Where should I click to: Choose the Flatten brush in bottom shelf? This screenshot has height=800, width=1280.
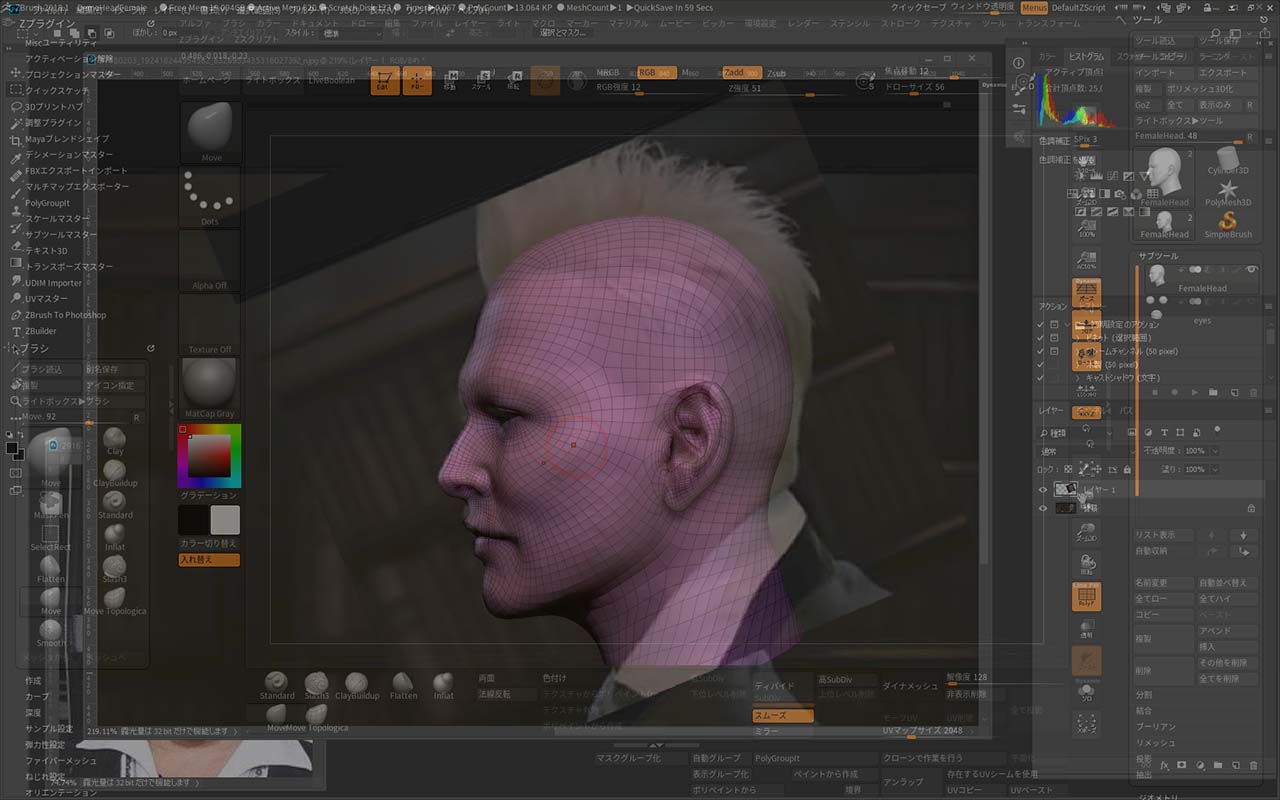coord(403,687)
